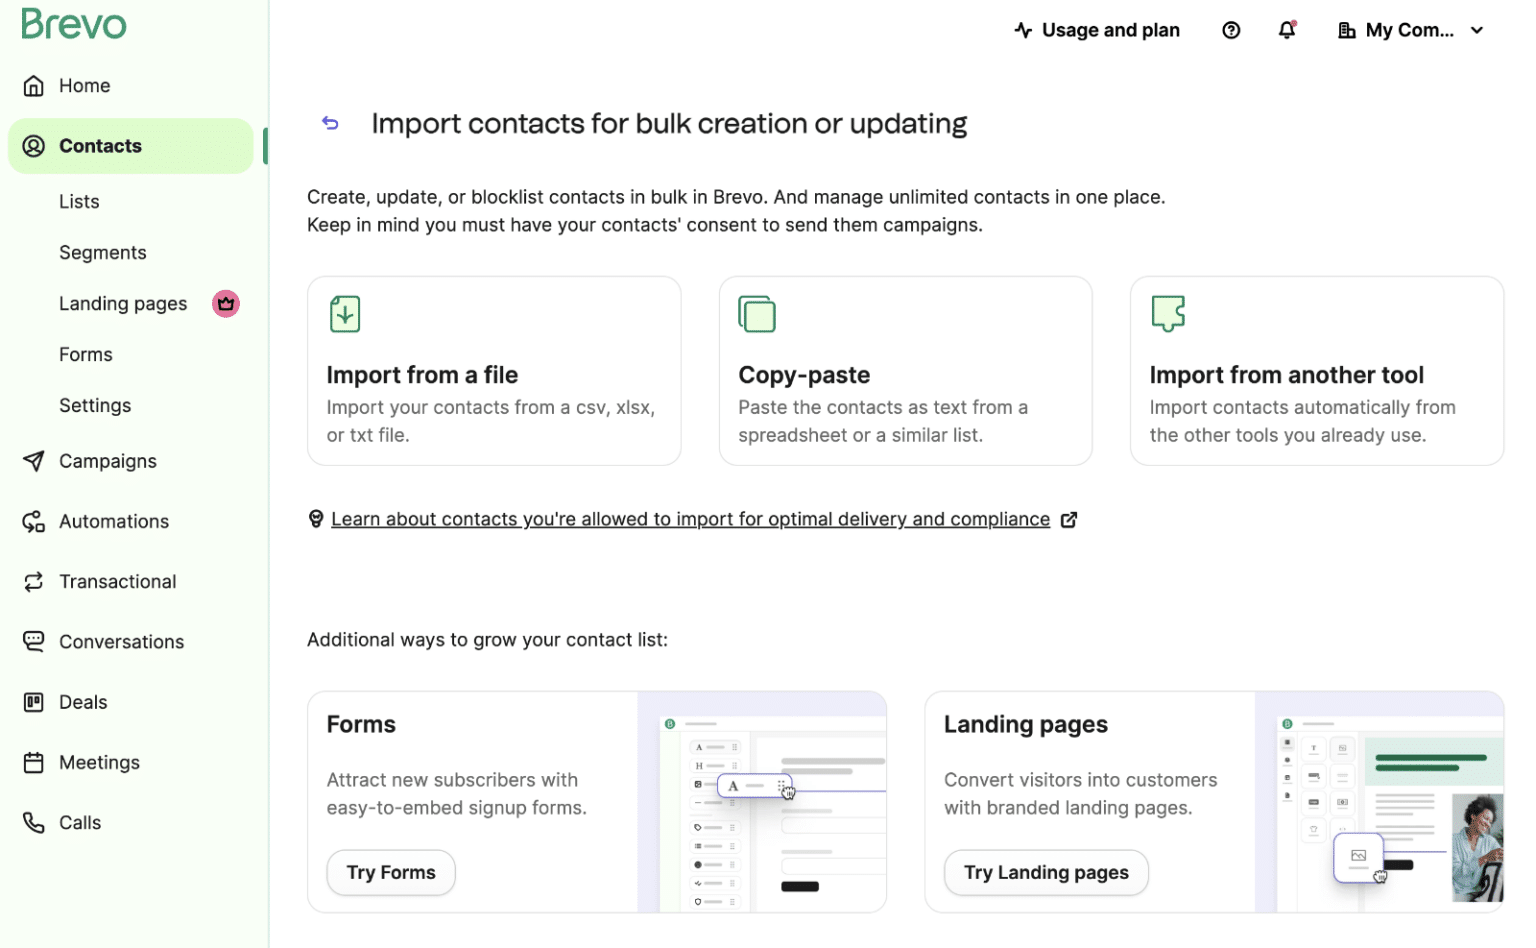Click the Import from a file icon
Viewport: 1536px width, 948px height.
(345, 314)
